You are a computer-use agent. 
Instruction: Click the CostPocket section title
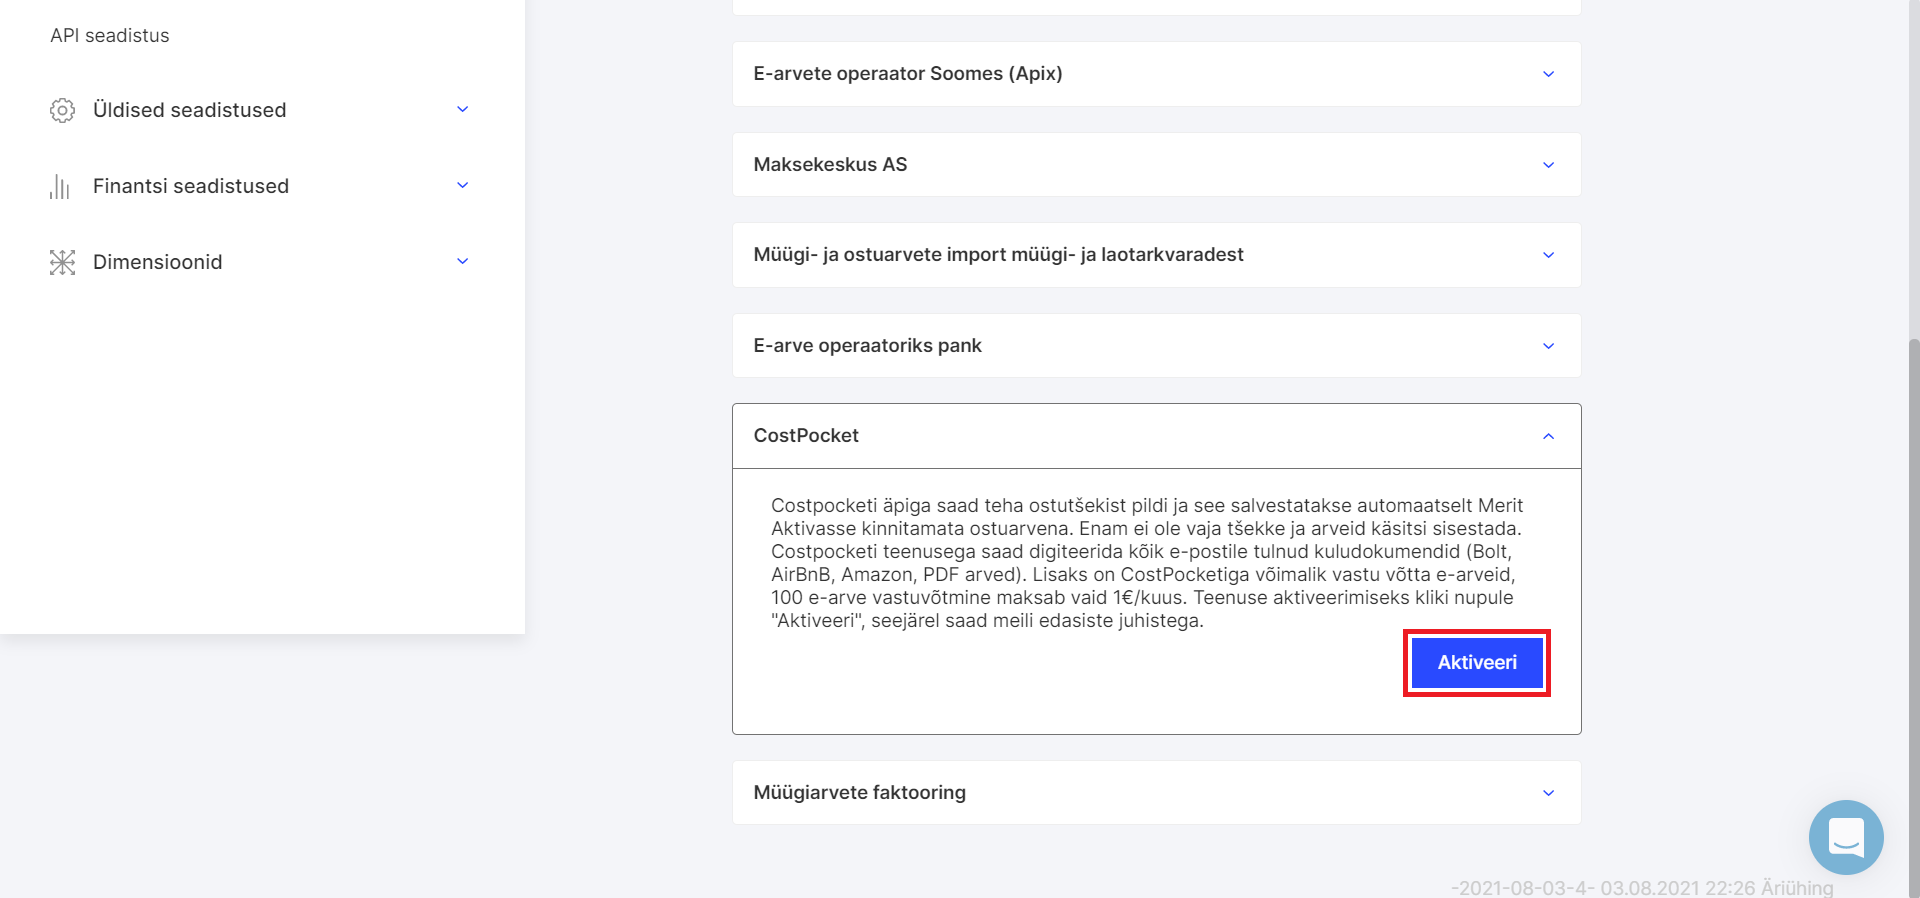coord(806,436)
